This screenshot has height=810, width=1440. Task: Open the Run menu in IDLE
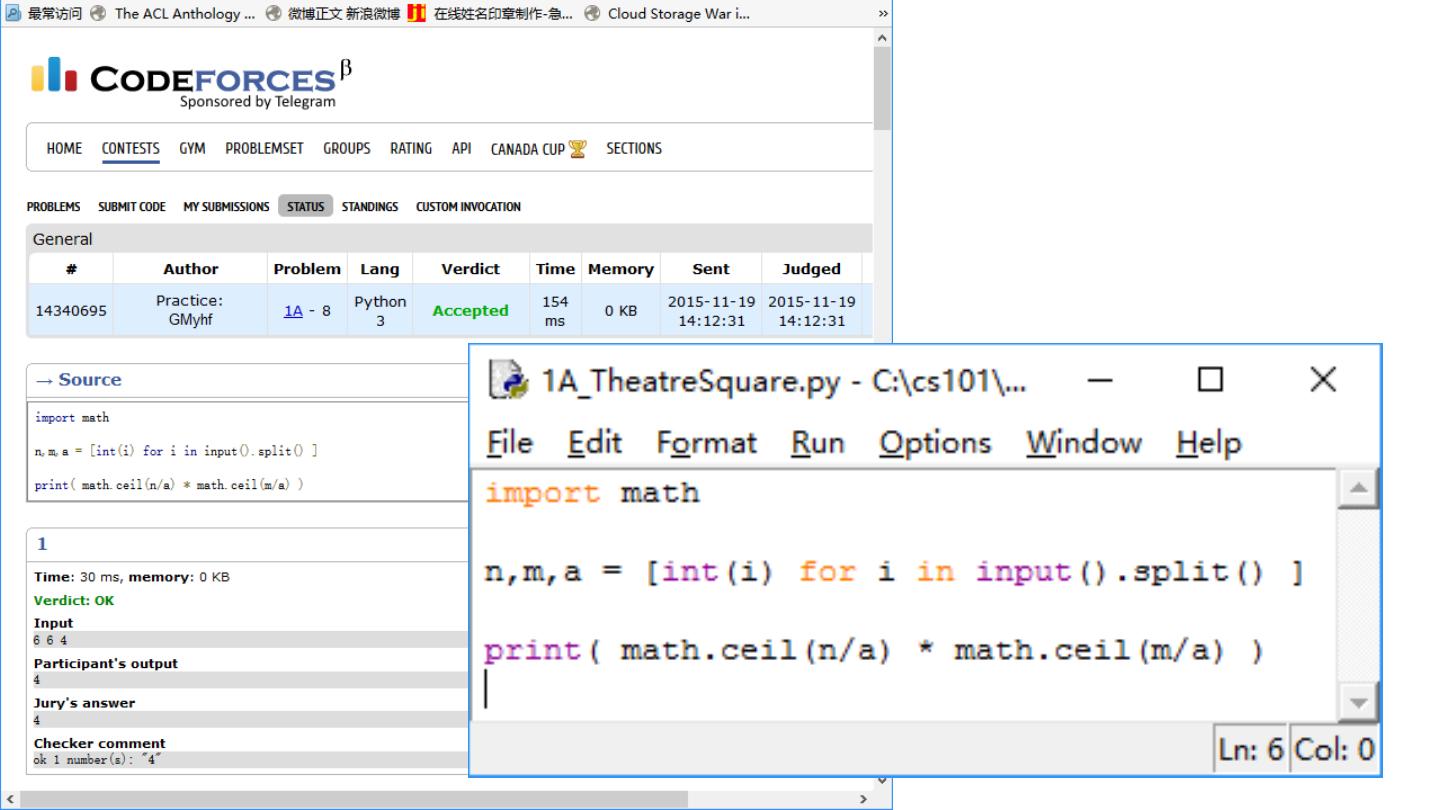click(817, 443)
